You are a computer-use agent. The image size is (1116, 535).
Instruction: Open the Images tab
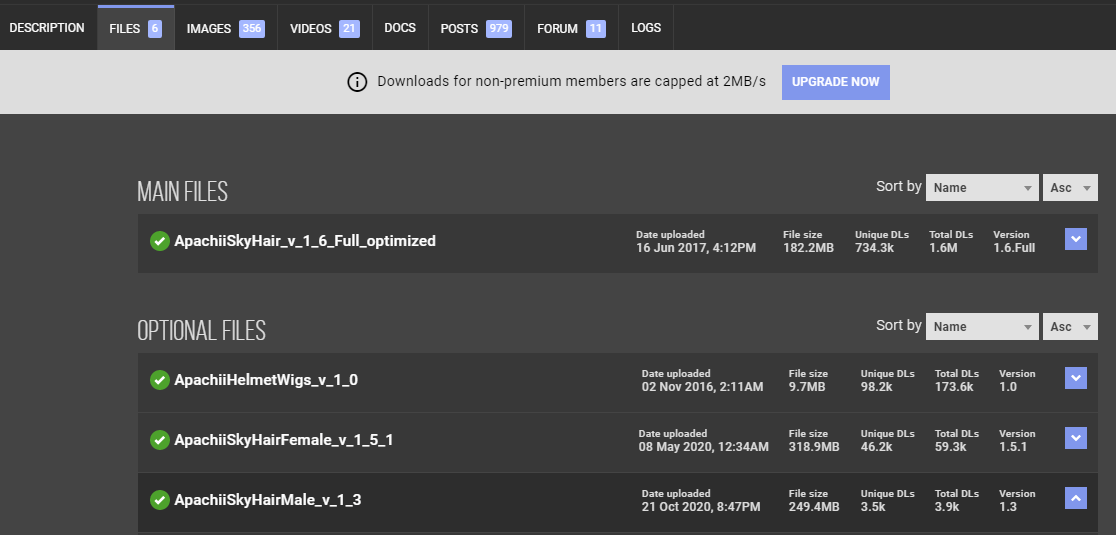pyautogui.click(x=225, y=29)
